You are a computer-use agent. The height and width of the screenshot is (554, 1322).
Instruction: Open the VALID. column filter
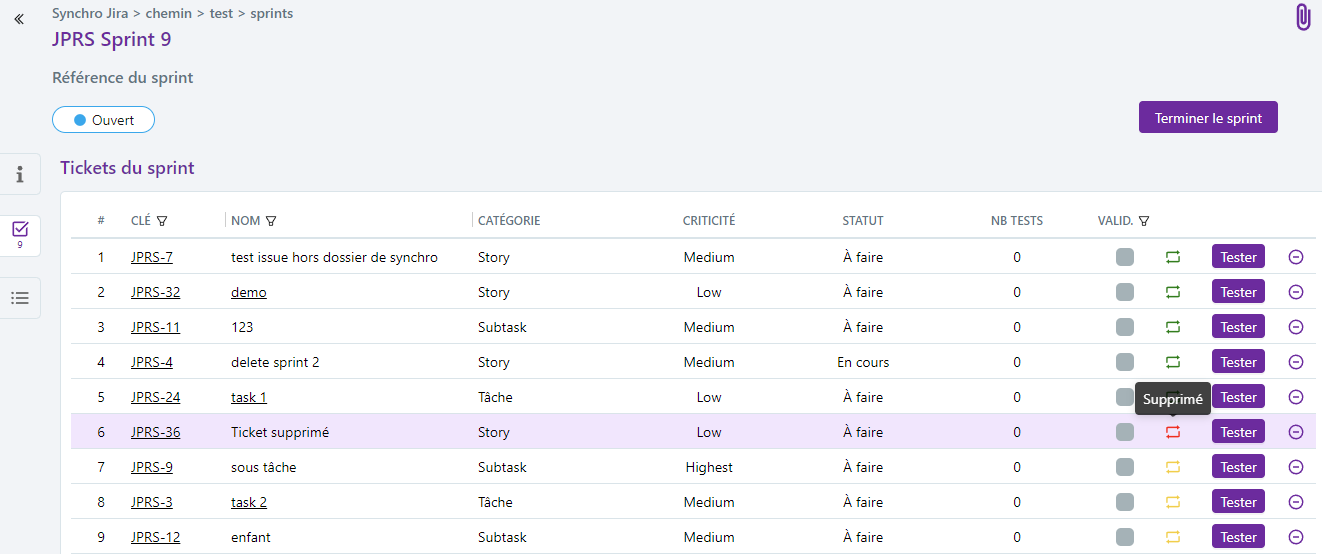(x=1144, y=221)
